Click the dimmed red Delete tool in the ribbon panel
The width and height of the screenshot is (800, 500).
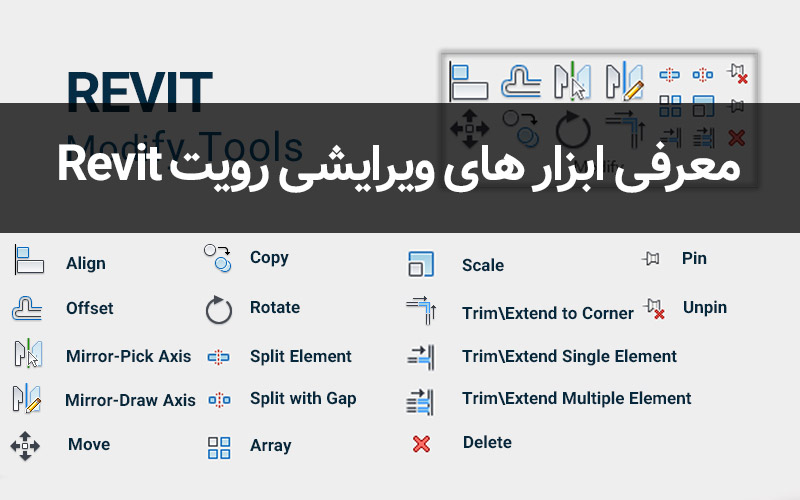pos(736,138)
